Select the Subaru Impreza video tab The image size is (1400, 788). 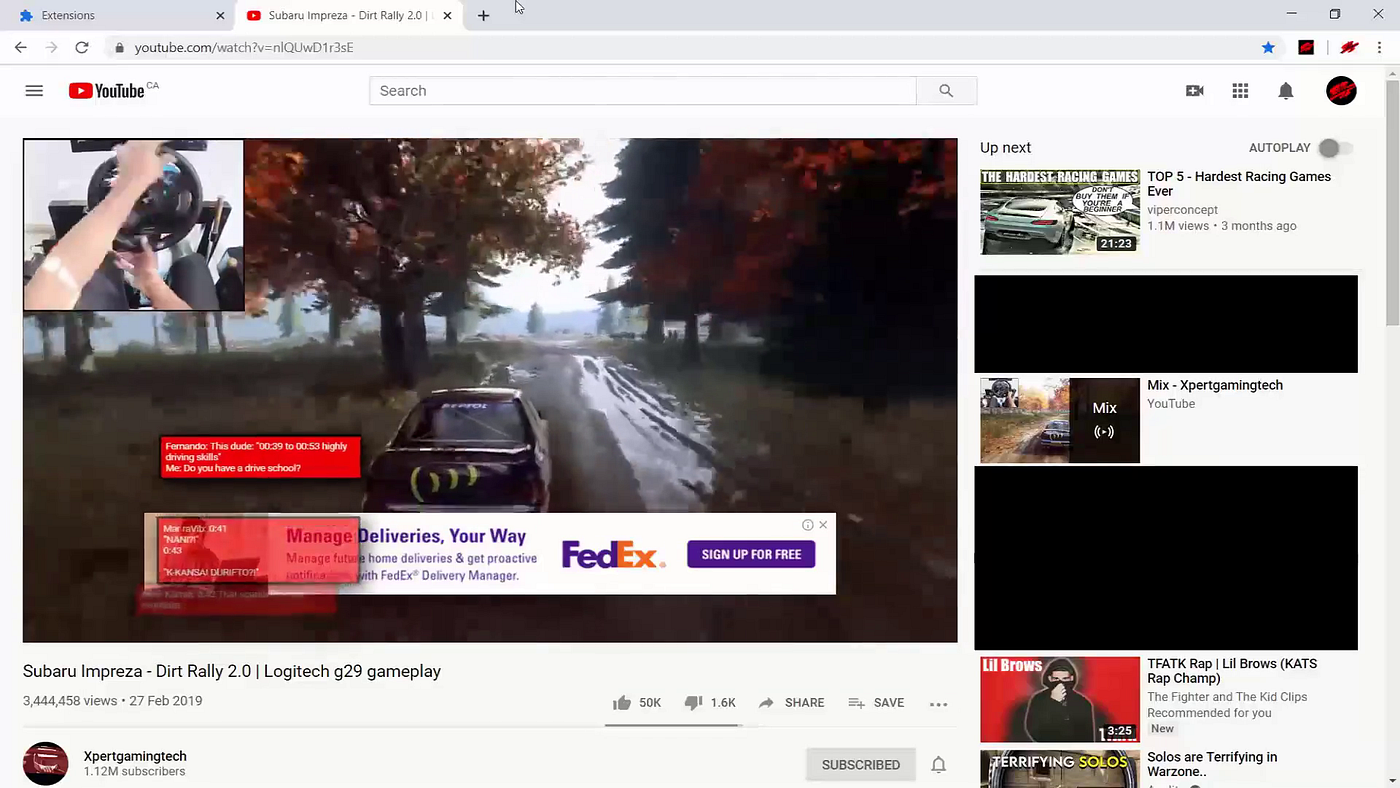coord(349,16)
